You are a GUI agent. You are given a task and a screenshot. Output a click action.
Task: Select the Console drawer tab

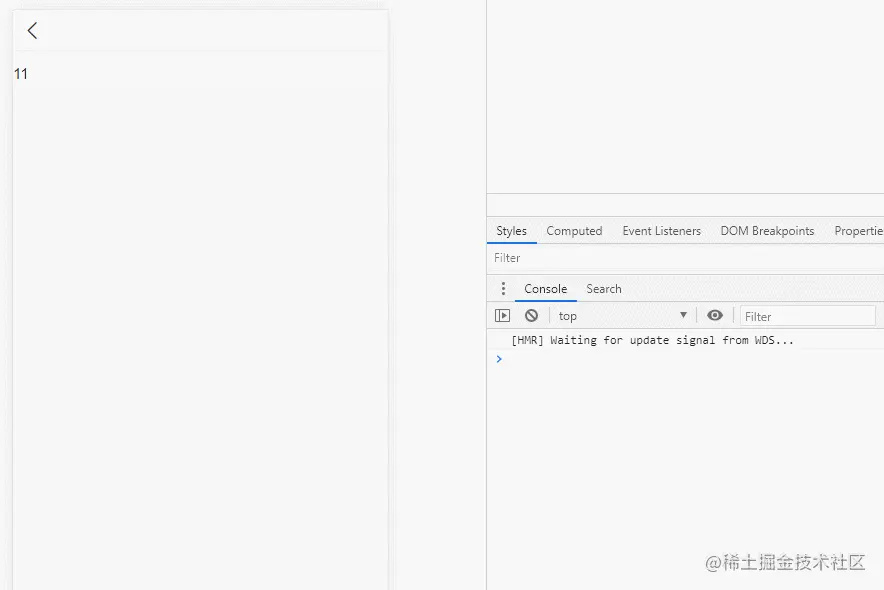(x=545, y=289)
